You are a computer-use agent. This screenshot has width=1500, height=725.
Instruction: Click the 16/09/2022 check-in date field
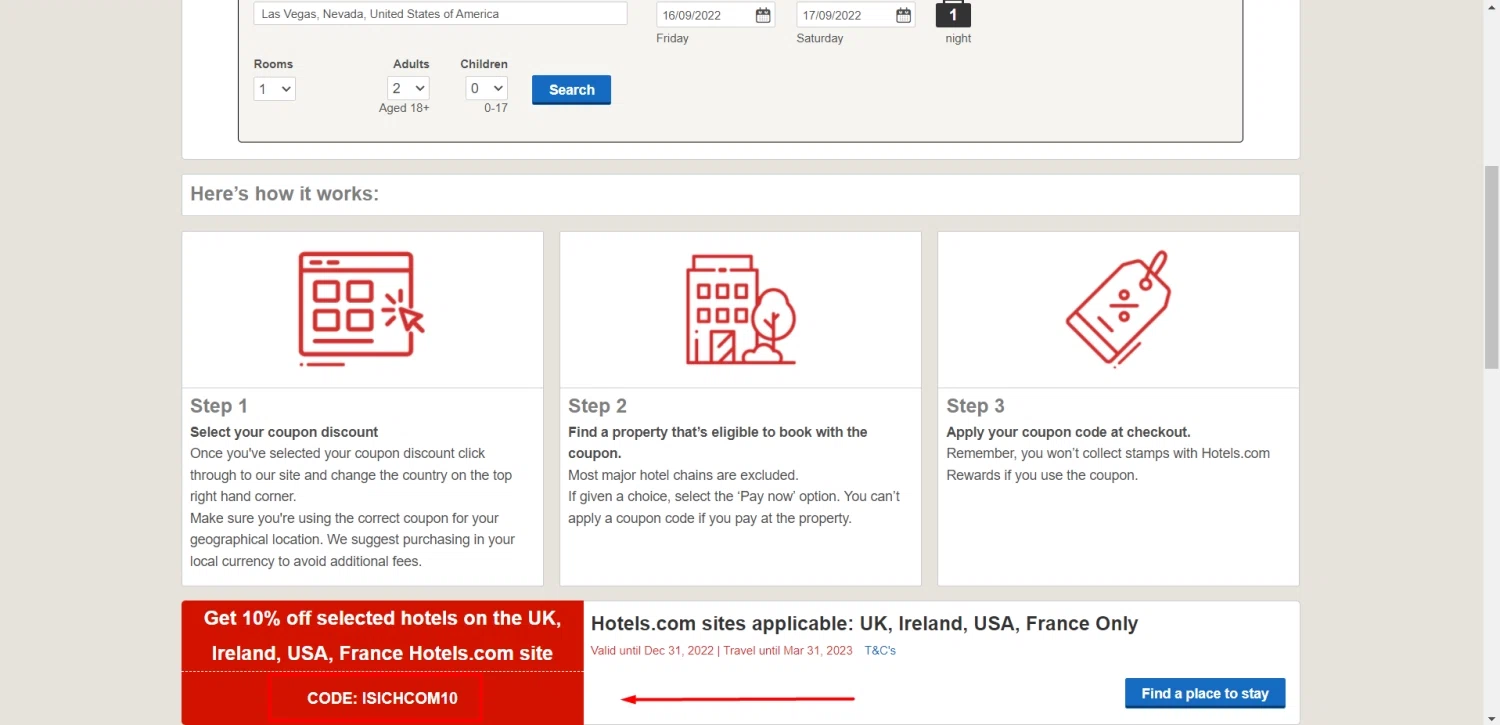click(715, 15)
